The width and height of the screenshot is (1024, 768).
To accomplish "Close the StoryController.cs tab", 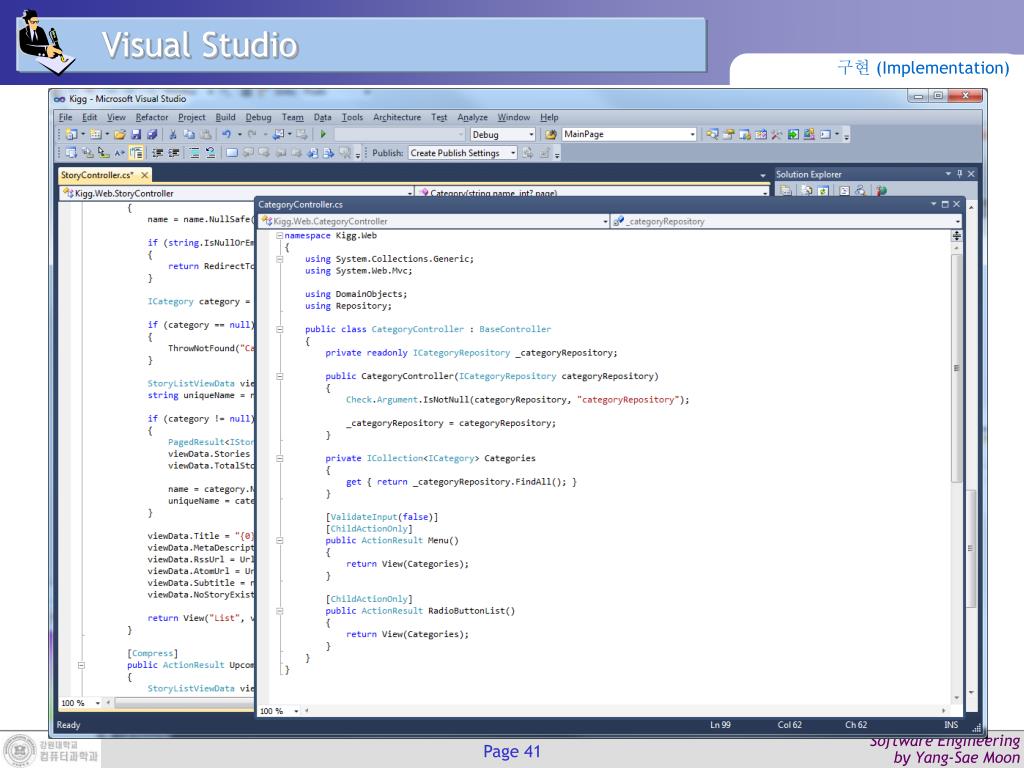I will click(x=144, y=175).
